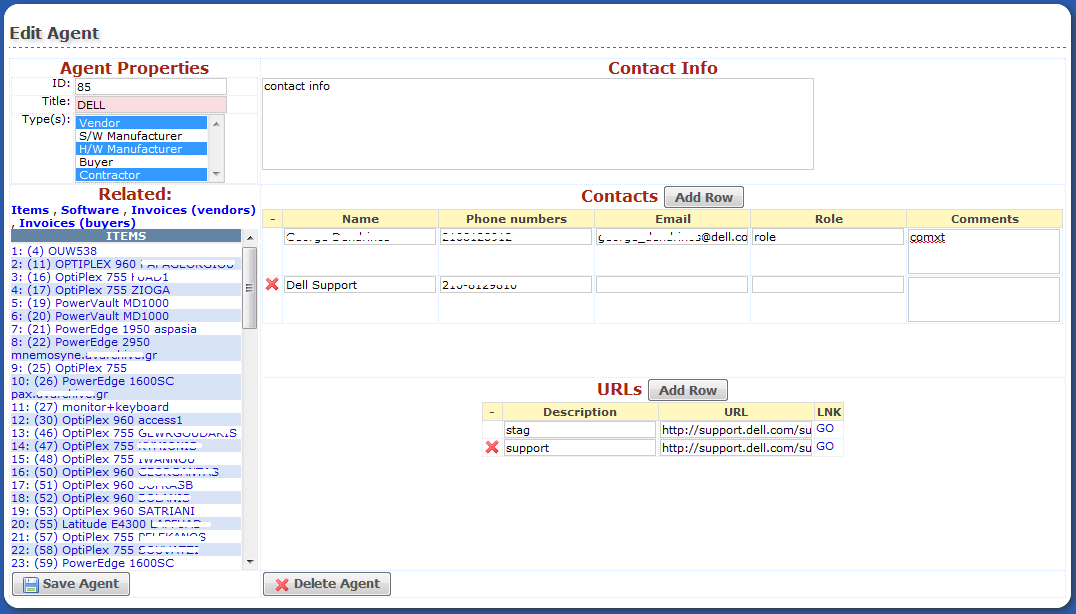
Task: Click the Delete Agent button
Action: (x=327, y=584)
